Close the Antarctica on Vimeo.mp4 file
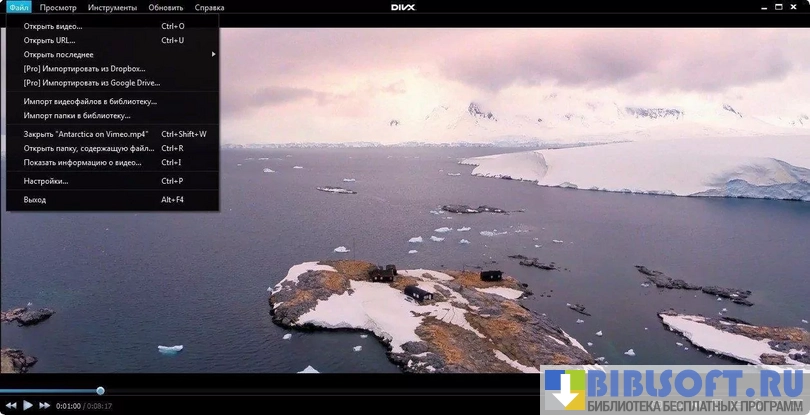The width and height of the screenshot is (810, 415). point(85,134)
